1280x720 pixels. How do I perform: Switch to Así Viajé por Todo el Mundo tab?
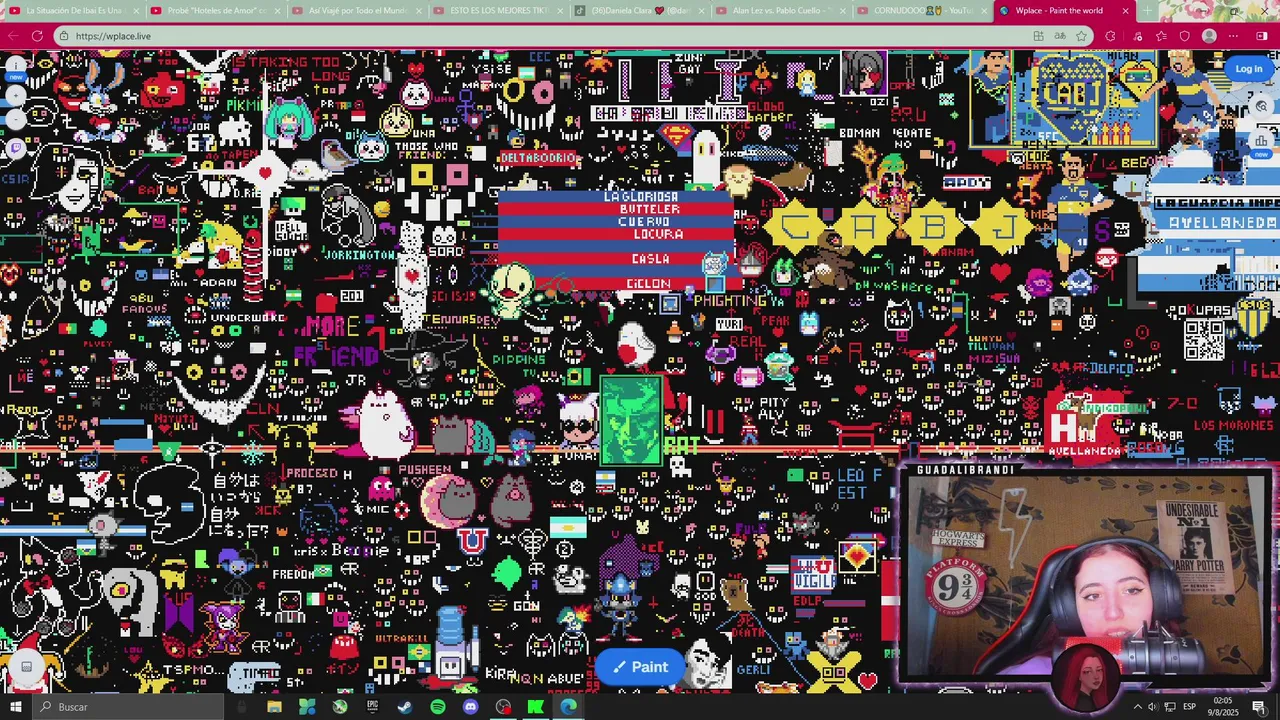(357, 11)
